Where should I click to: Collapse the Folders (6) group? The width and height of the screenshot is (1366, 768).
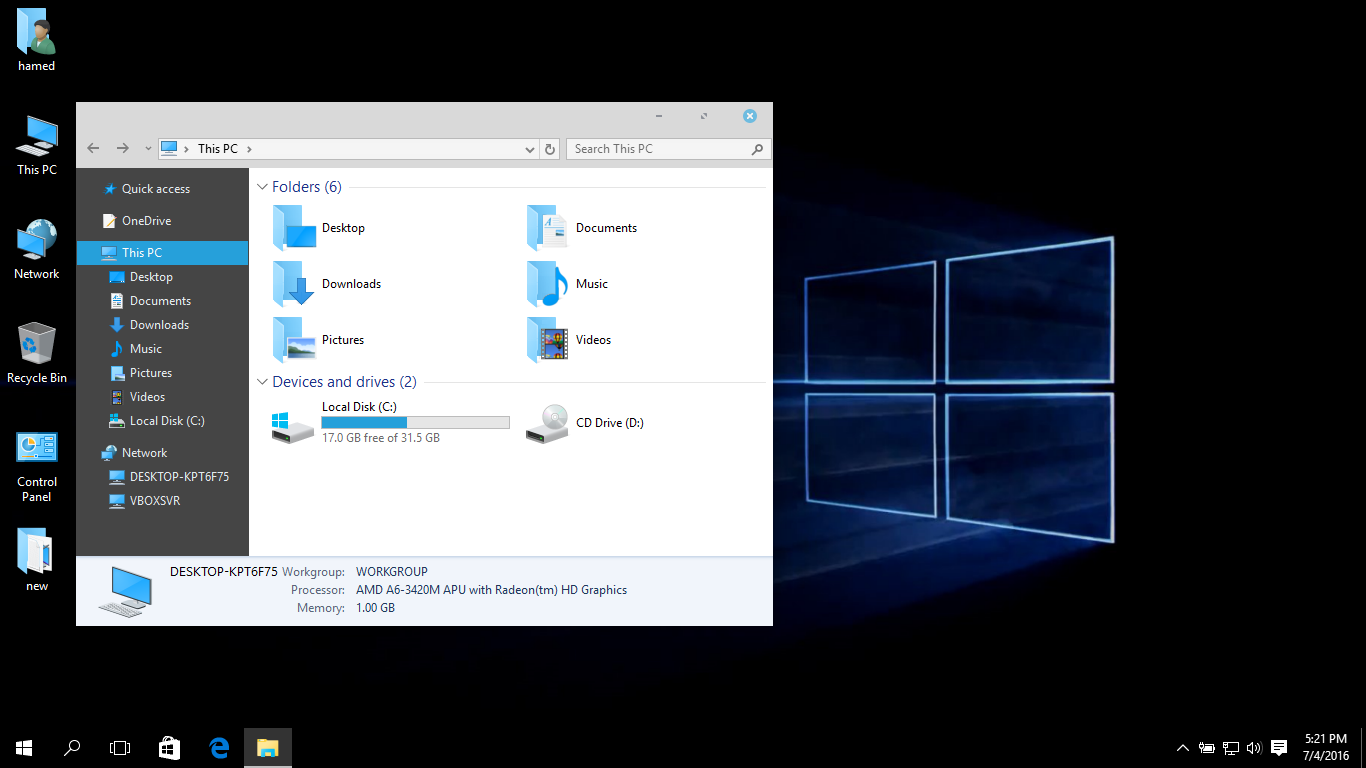tap(262, 187)
